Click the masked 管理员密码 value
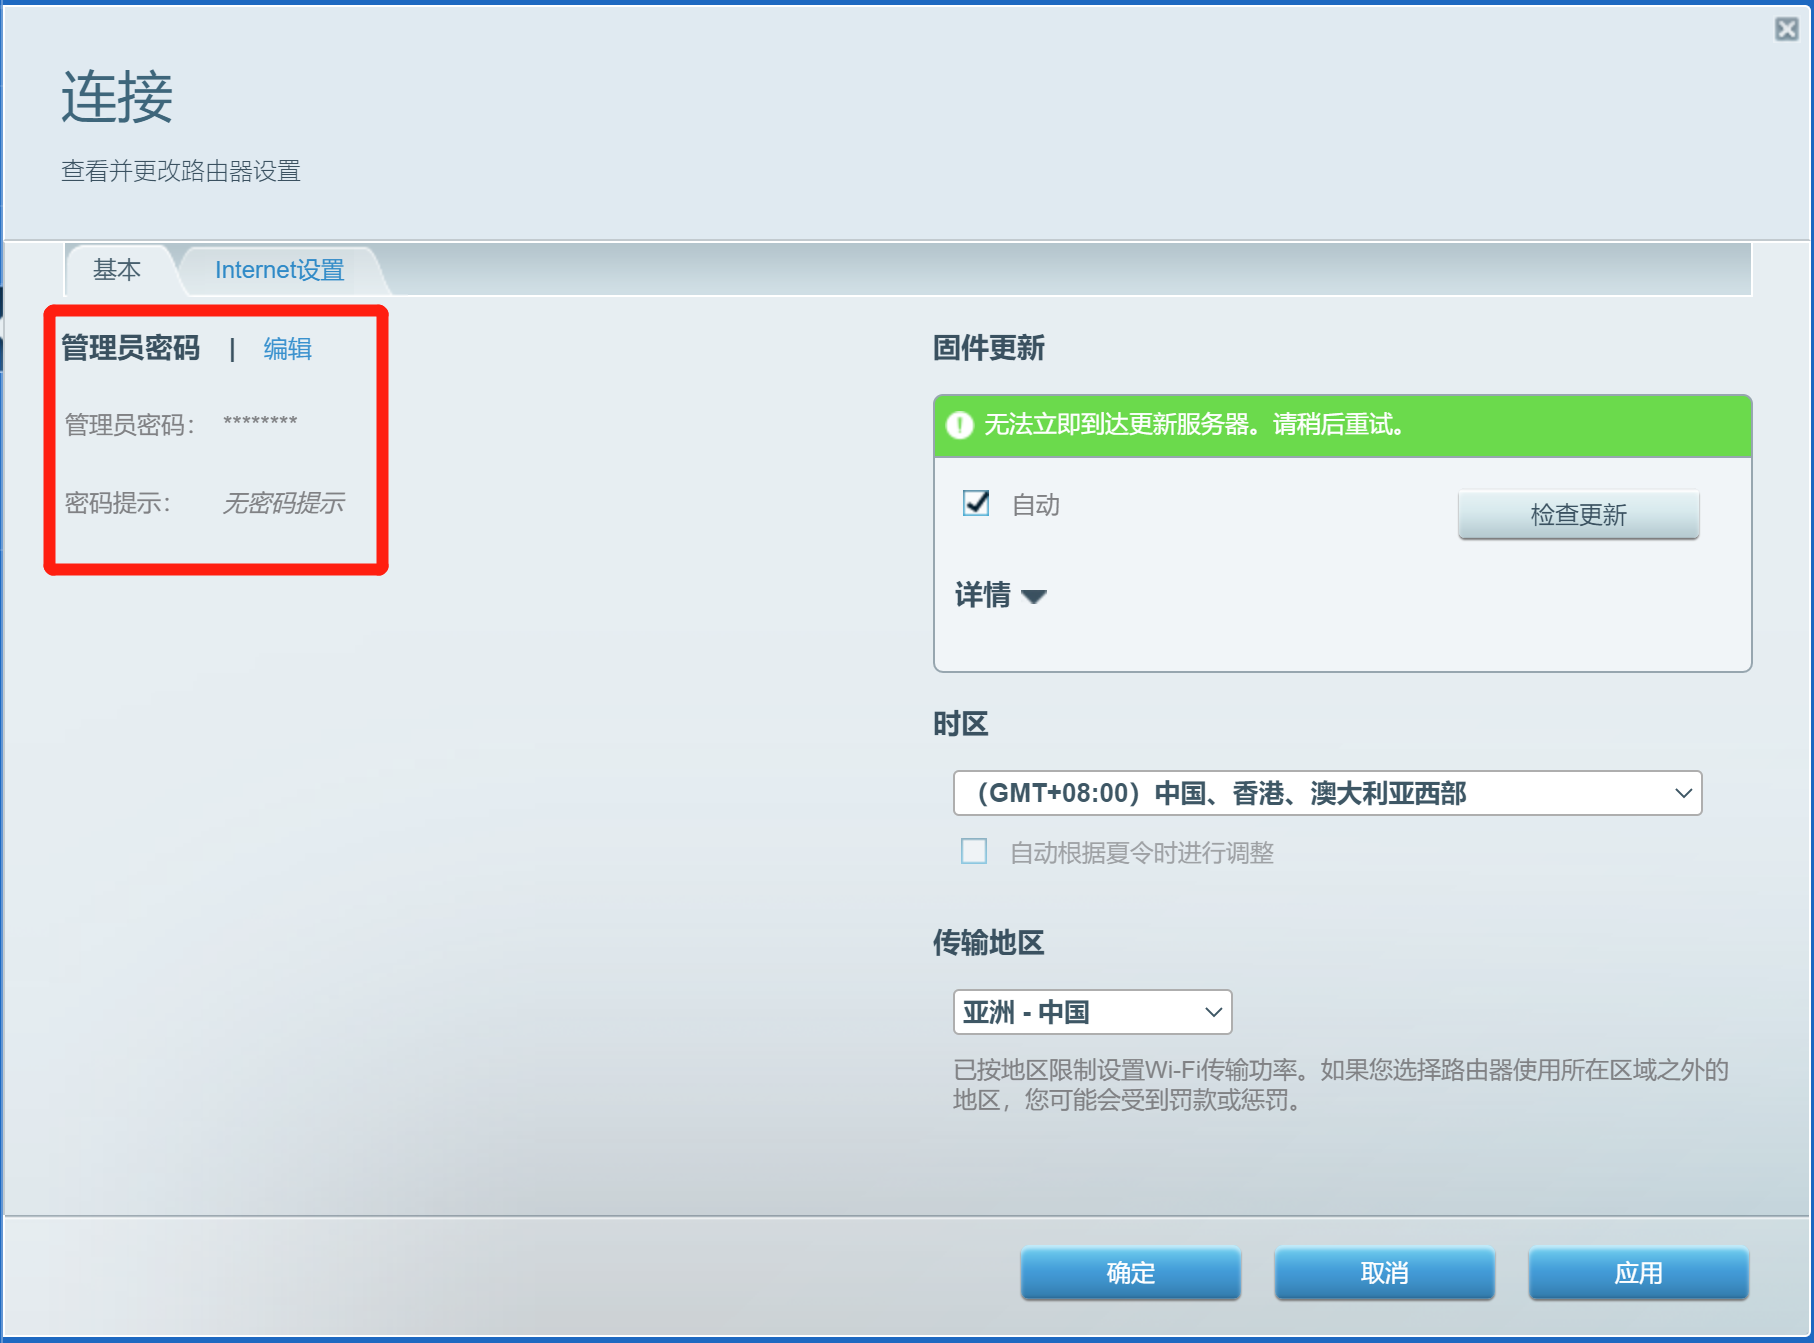Image resolution: width=1814 pixels, height=1343 pixels. point(260,423)
